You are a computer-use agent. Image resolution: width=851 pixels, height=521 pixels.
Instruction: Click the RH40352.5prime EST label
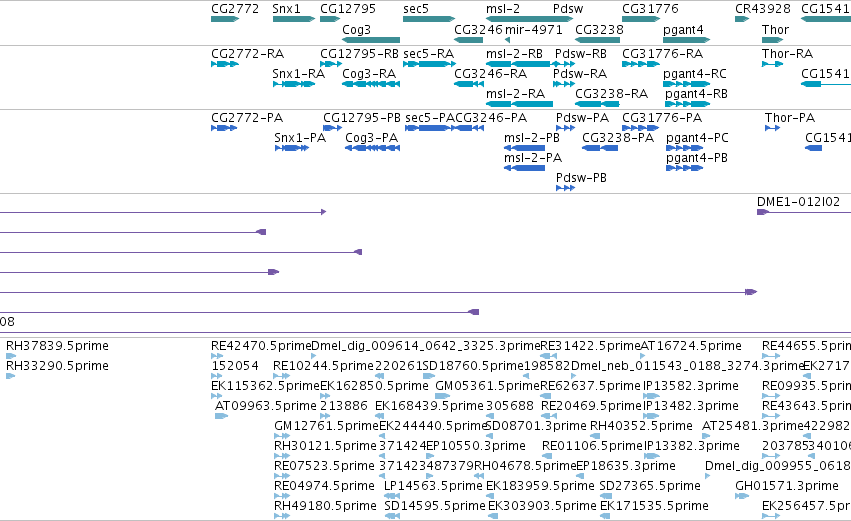coord(641,426)
